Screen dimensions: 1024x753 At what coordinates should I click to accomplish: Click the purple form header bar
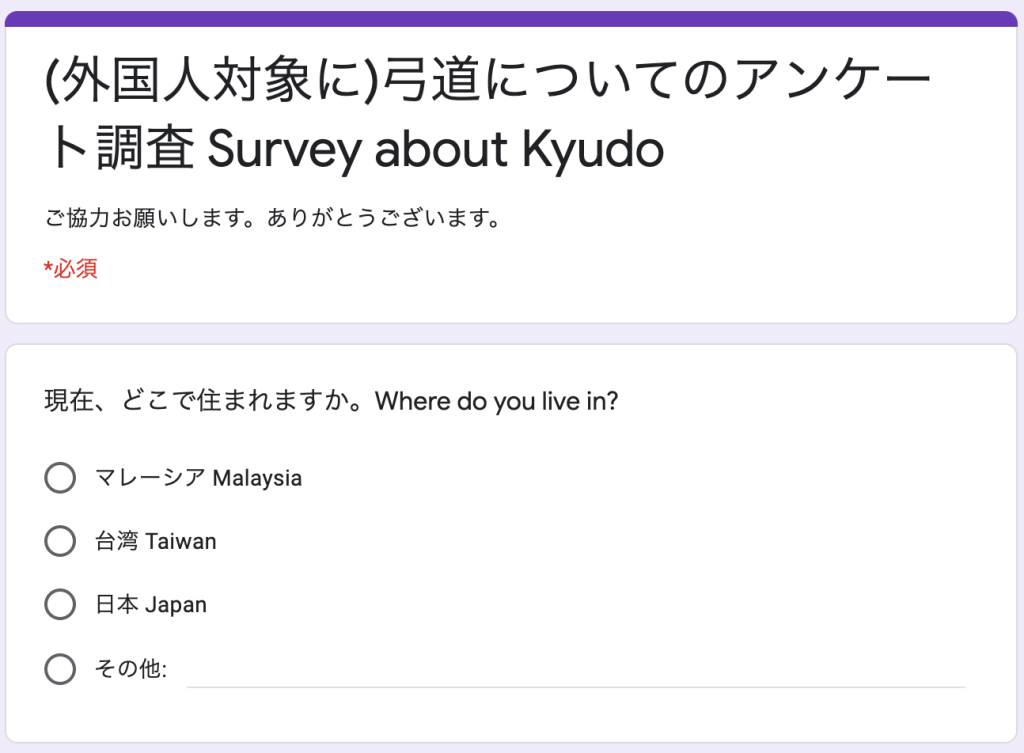click(511, 19)
